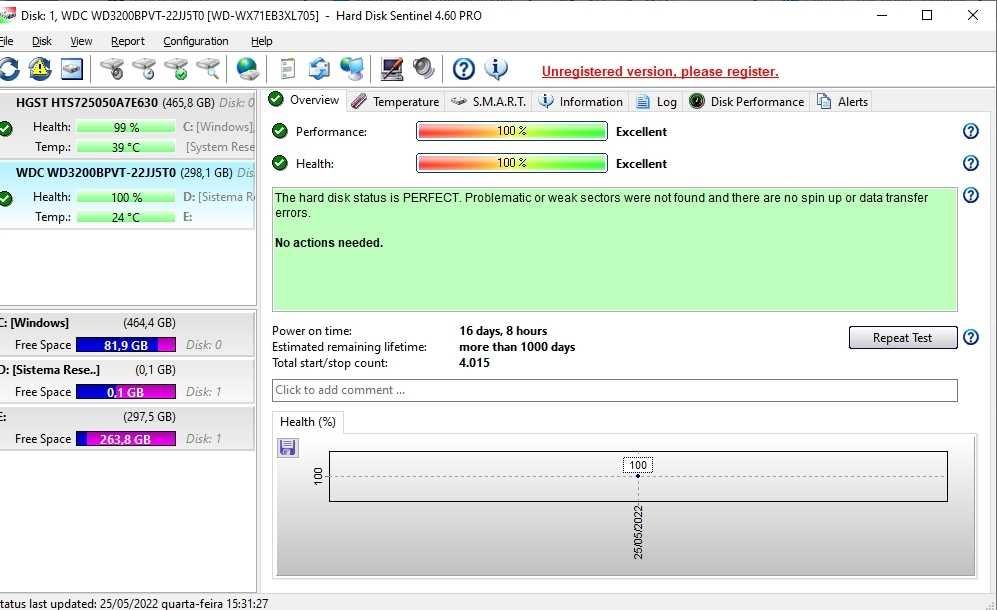Click the disk icon with stopwatch
Viewport: 997px width, 610px height.
pos(113,69)
